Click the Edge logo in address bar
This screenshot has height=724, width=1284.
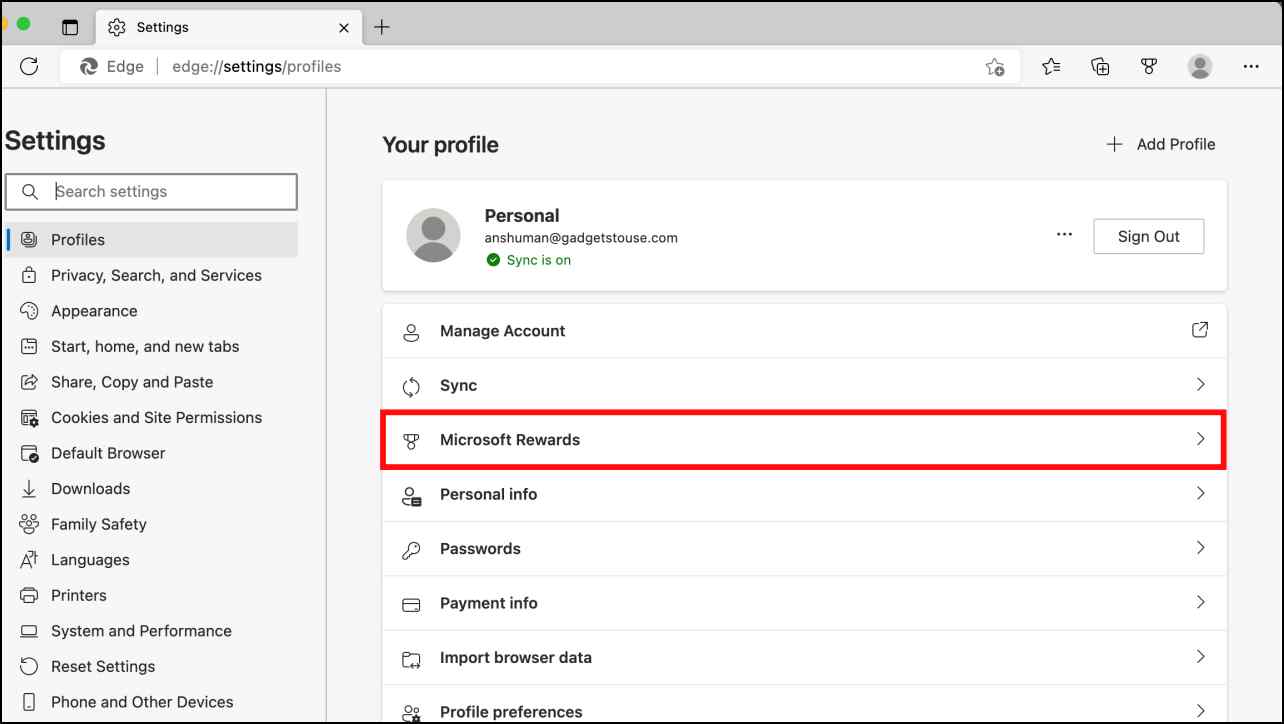pyautogui.click(x=89, y=67)
